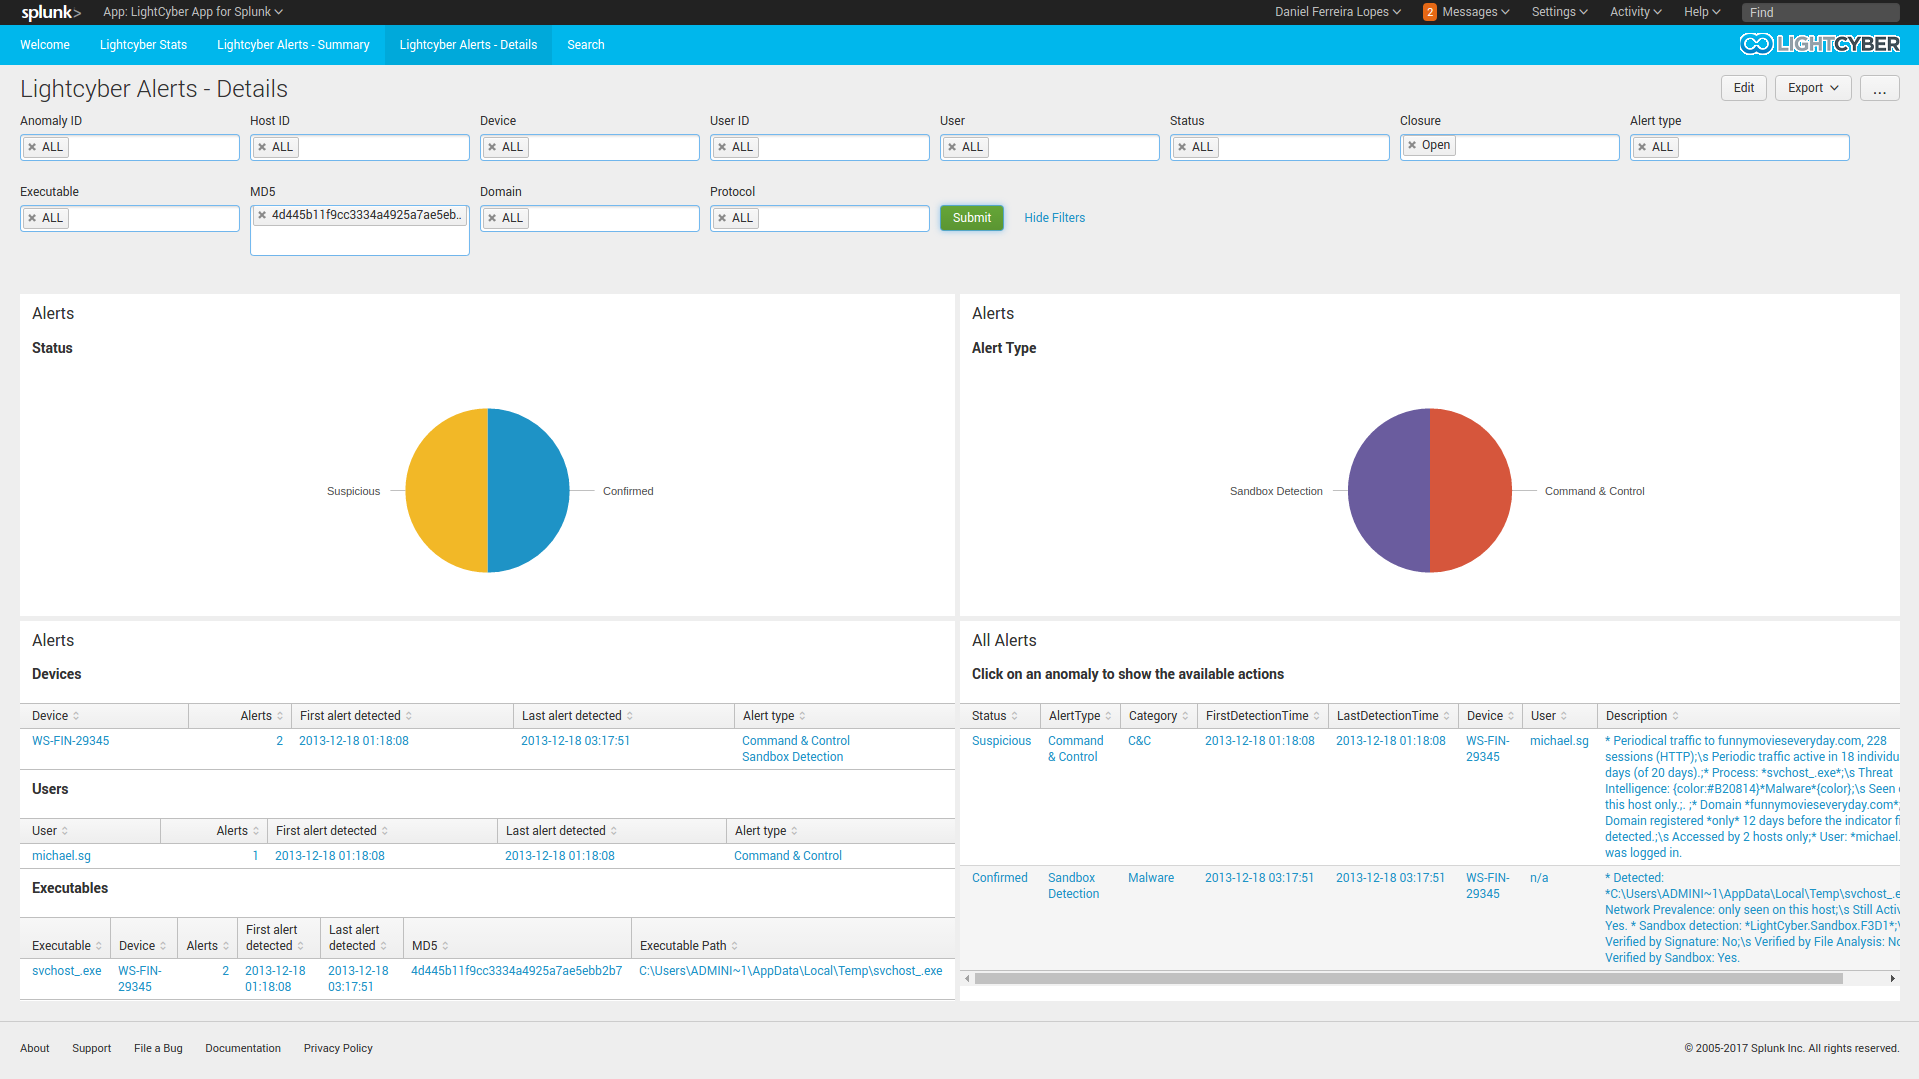Remove the MD5 hash filter tag
The image size is (1919, 1079).
[263, 215]
